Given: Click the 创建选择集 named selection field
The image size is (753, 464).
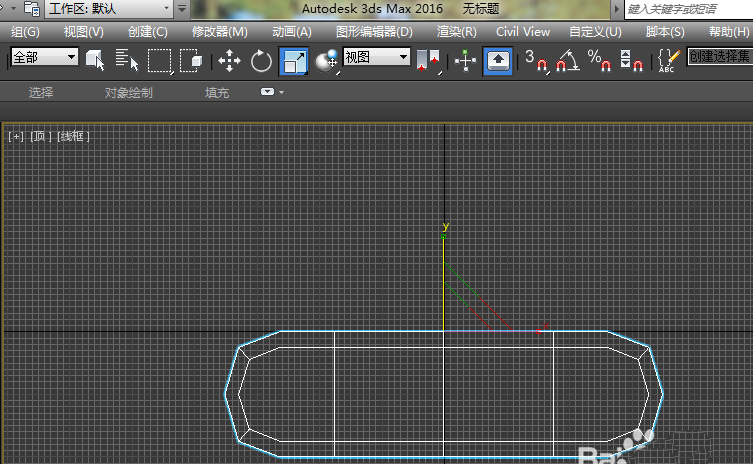Looking at the screenshot, I should pyautogui.click(x=719, y=58).
